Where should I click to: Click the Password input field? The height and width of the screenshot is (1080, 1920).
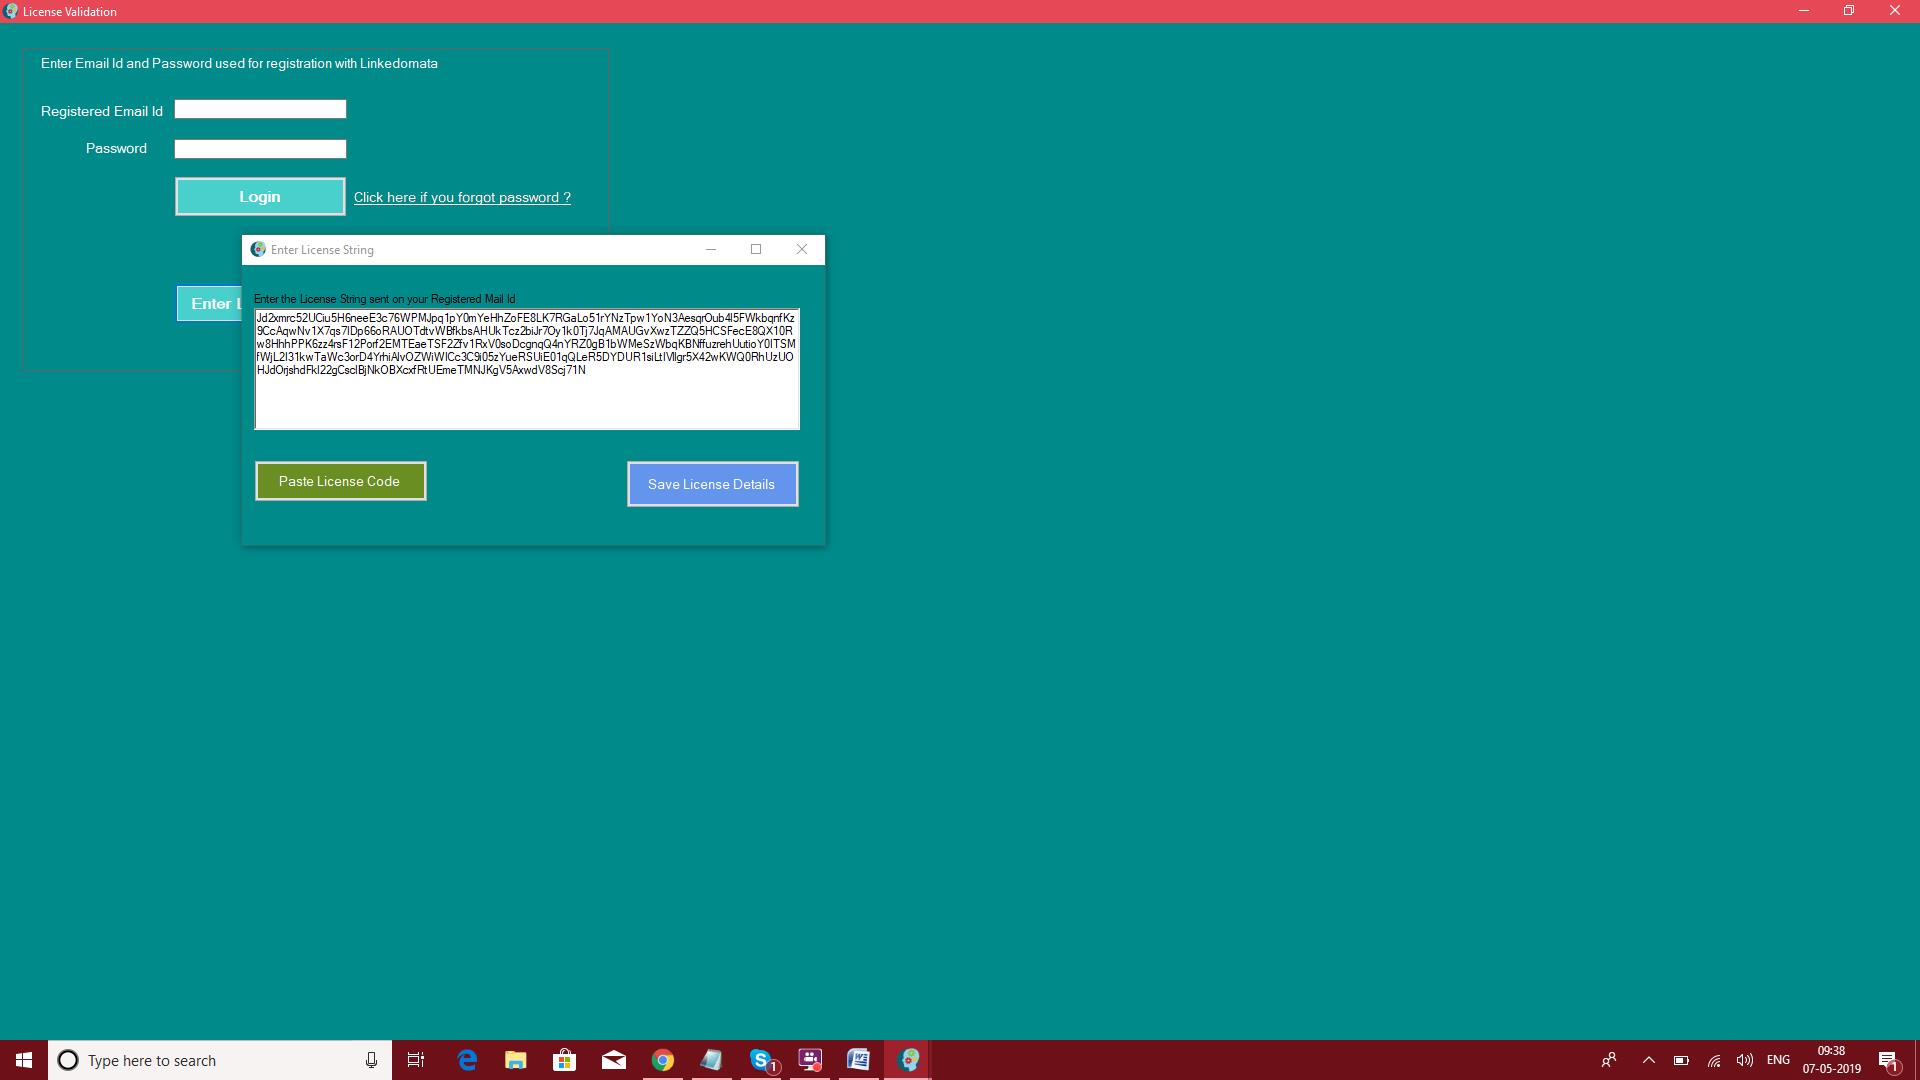[261, 148]
